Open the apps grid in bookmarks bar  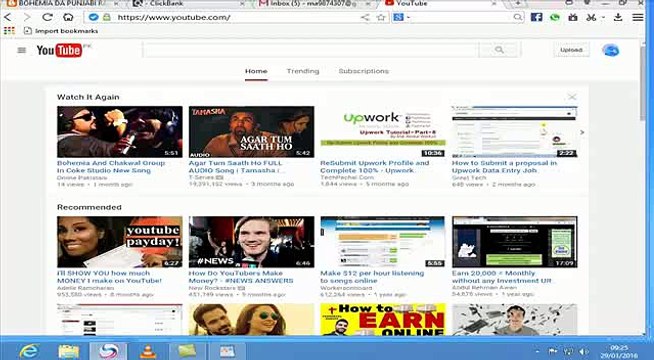pos(9,30)
